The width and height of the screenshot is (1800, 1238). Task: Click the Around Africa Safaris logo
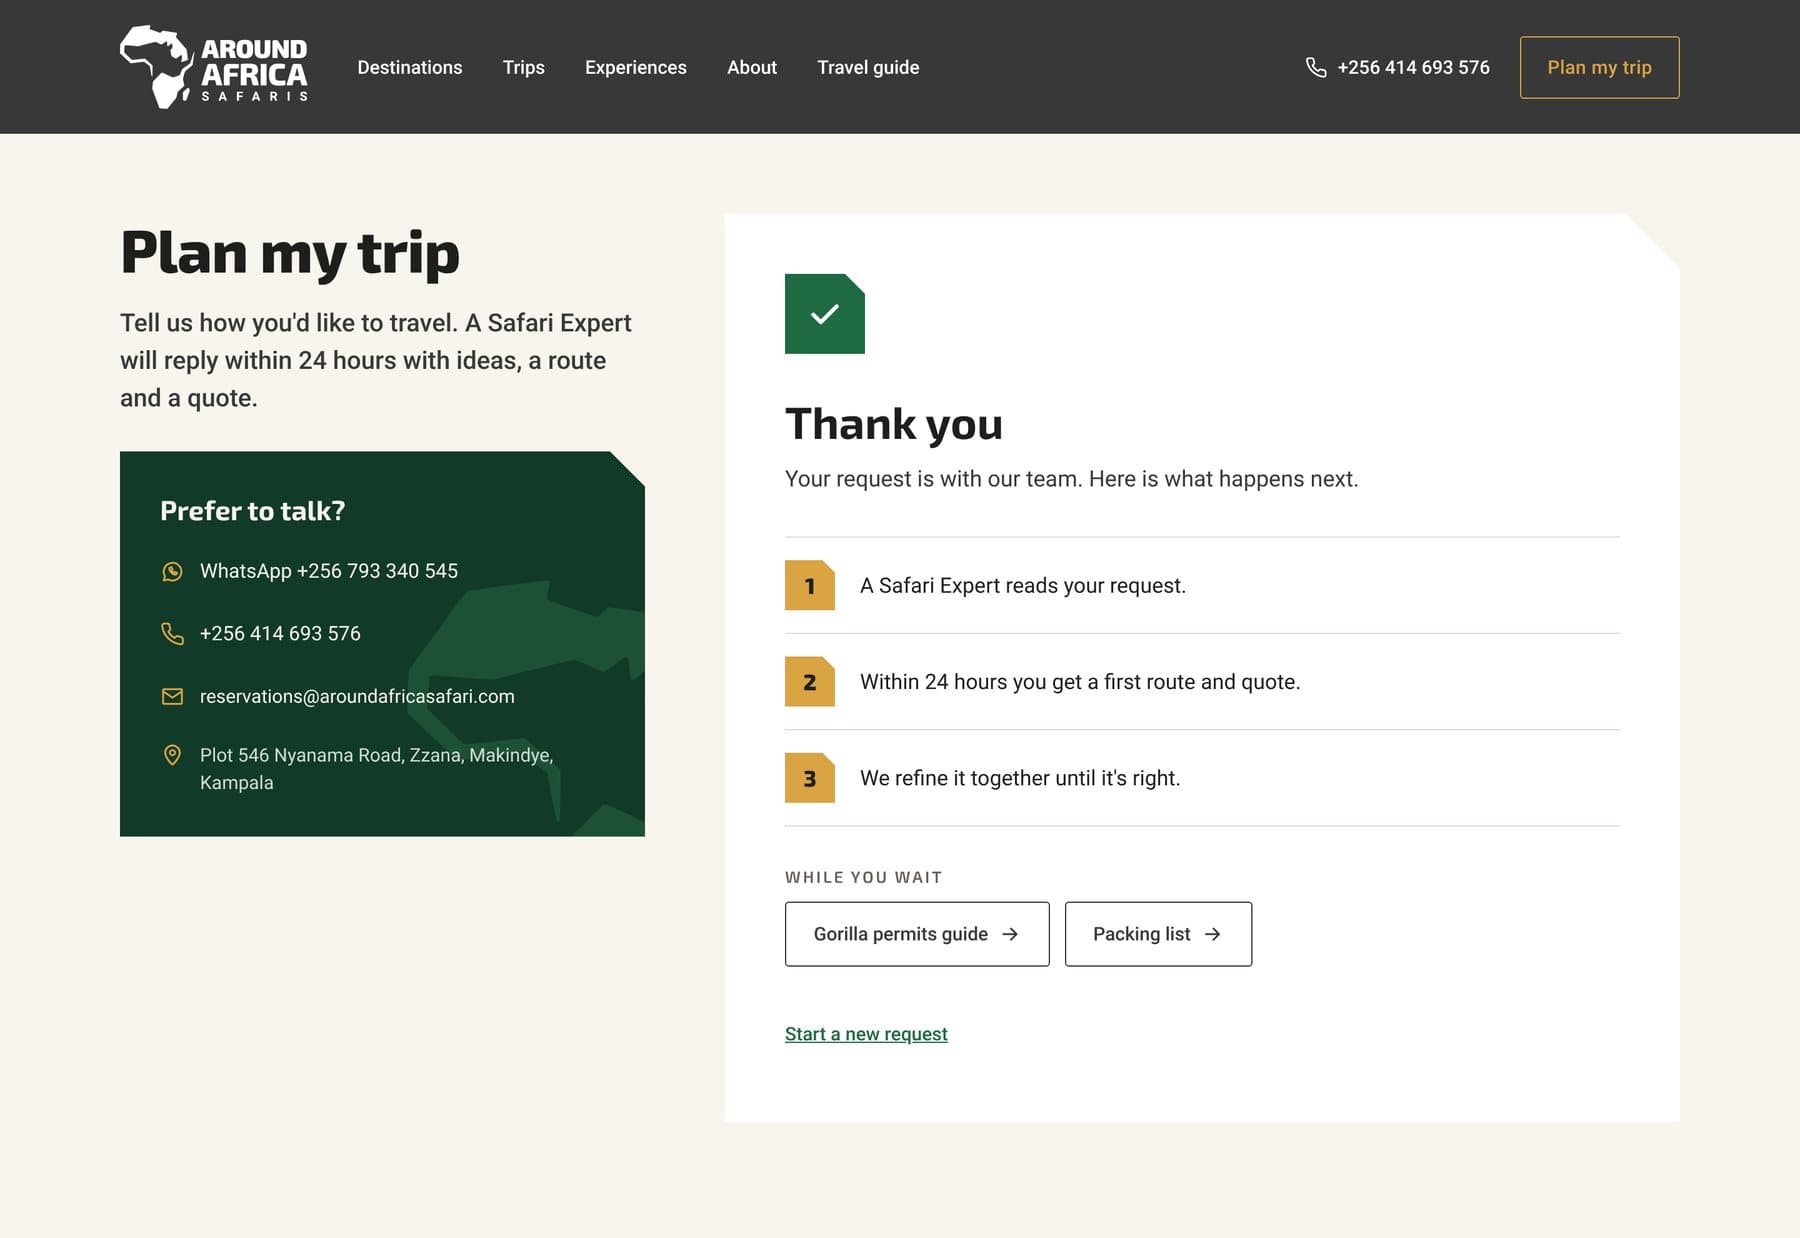[214, 67]
